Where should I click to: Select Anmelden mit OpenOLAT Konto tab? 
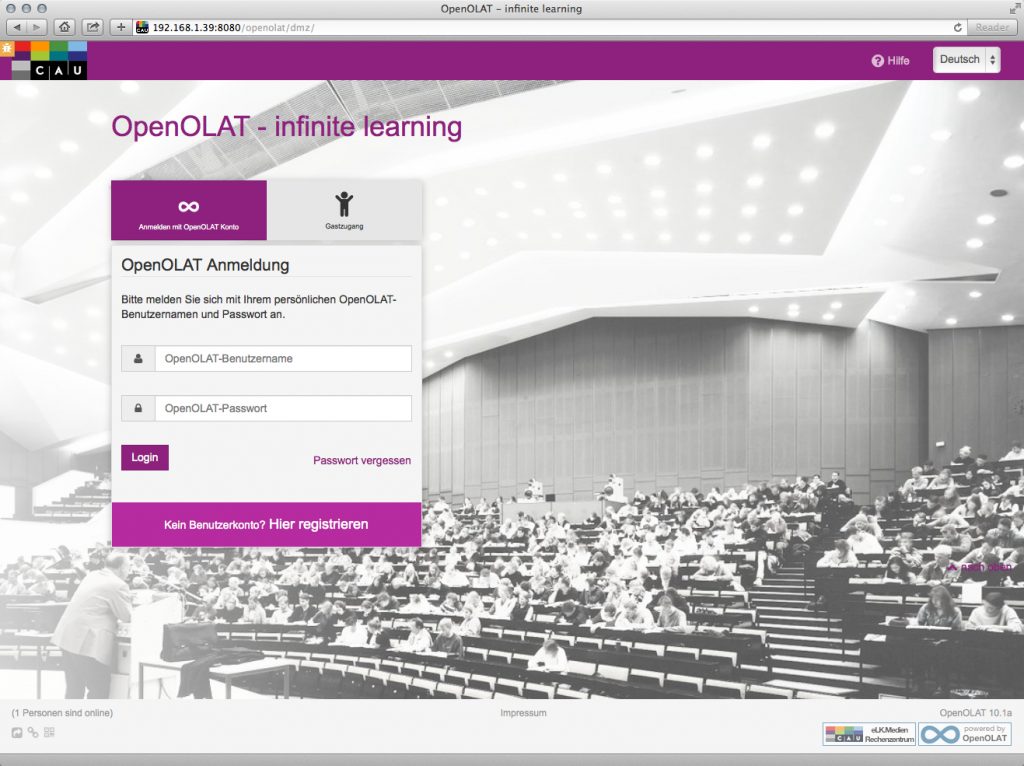189,211
